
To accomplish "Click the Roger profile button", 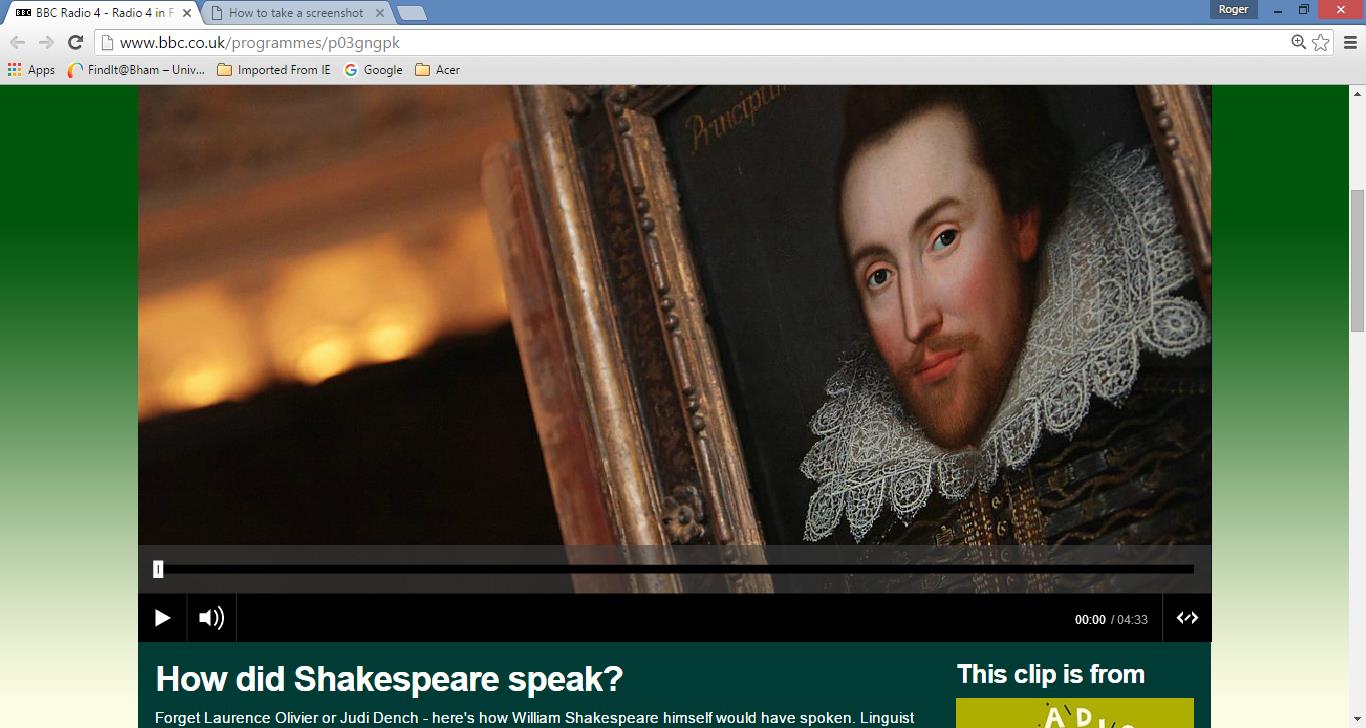I will click(1233, 9).
